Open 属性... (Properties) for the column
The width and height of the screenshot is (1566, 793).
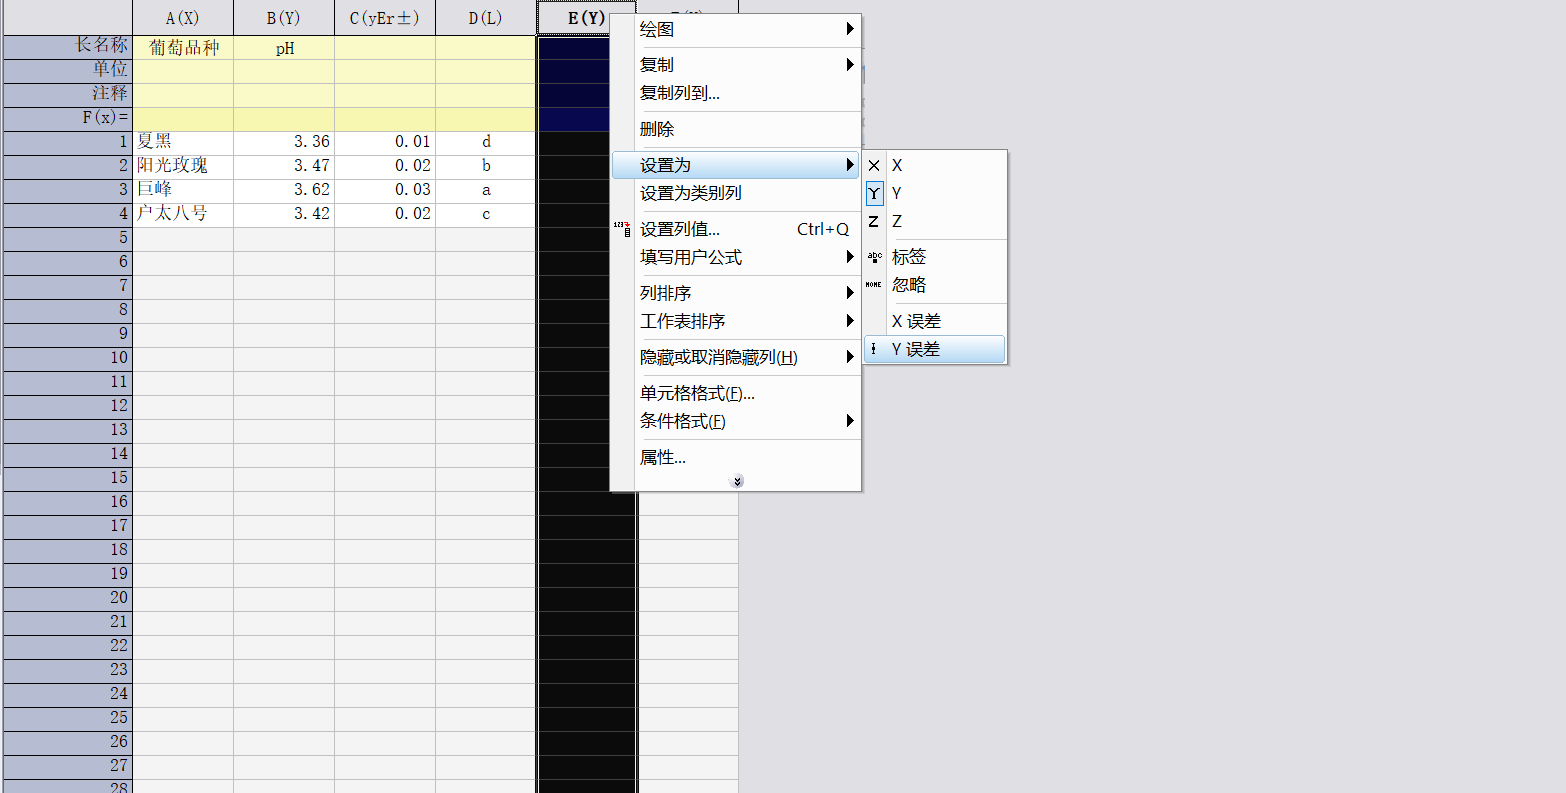click(x=663, y=458)
